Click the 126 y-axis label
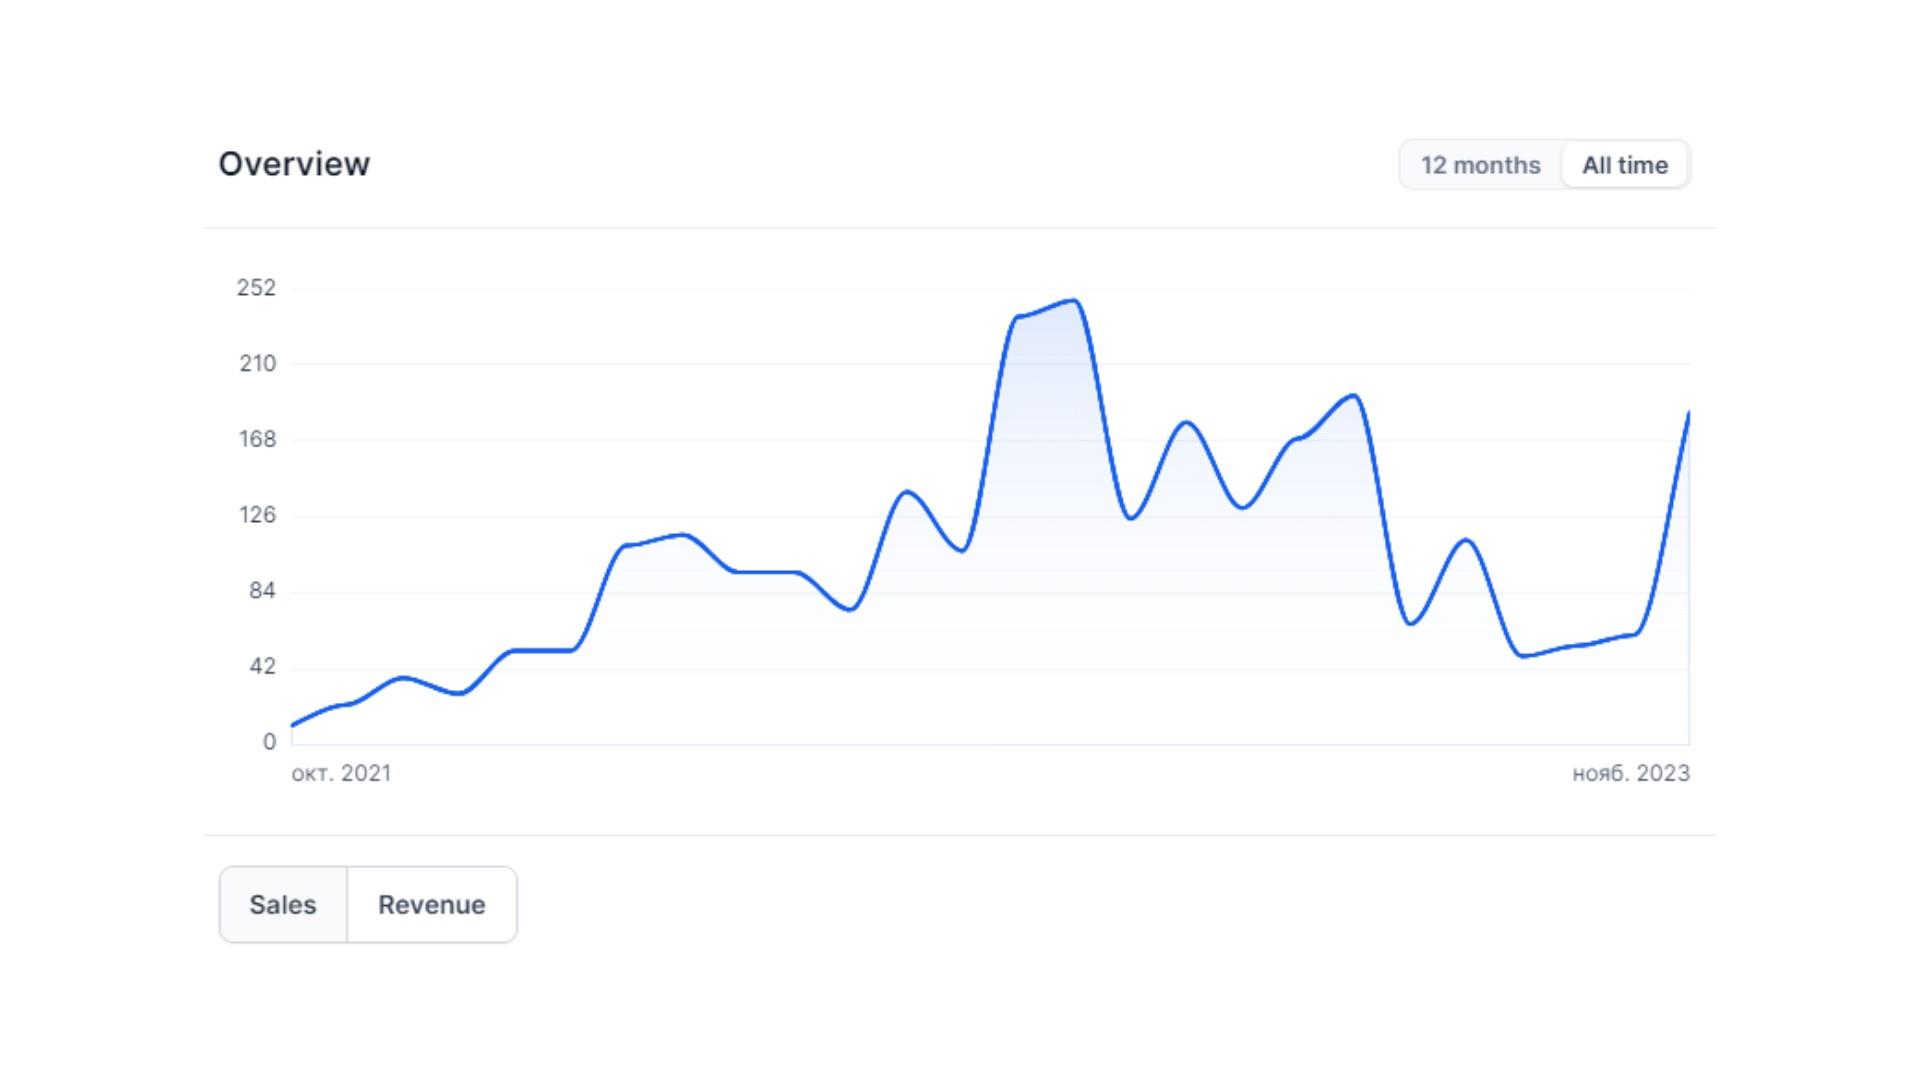This screenshot has width=1919, height=1079. pyautogui.click(x=257, y=515)
